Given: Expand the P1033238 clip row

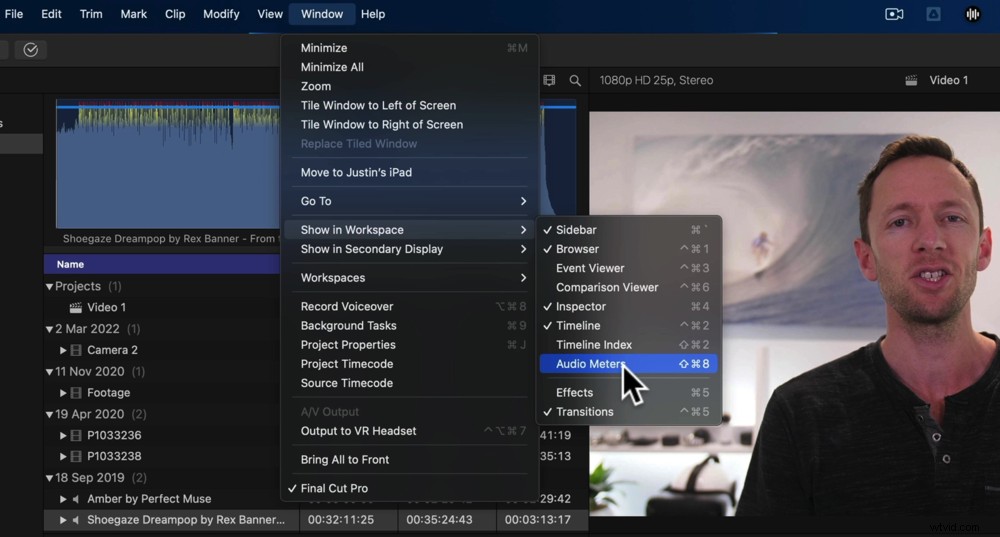Looking at the screenshot, I should [x=62, y=457].
